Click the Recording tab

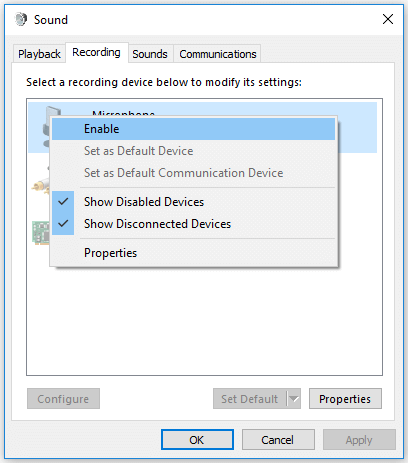(97, 52)
